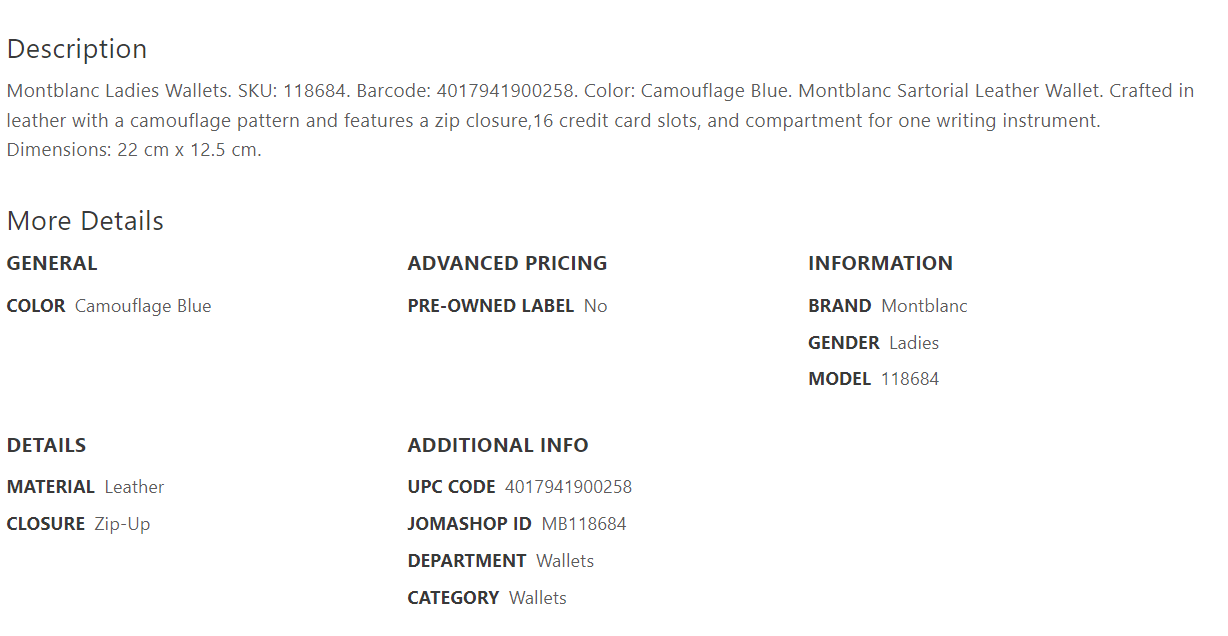Viewport: 1228px width, 636px height.
Task: Click the Leather material value
Action: tap(134, 487)
